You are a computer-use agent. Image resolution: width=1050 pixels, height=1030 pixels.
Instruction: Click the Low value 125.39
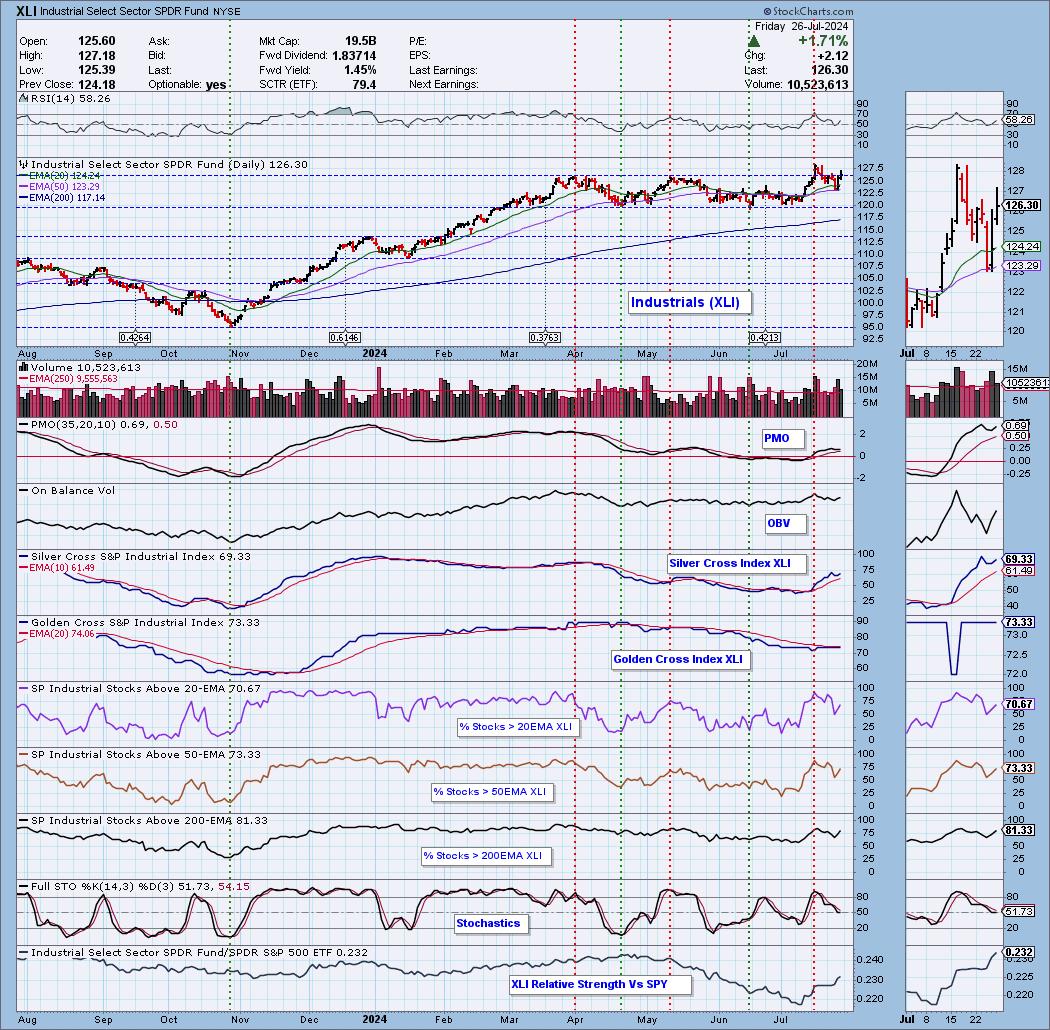click(96, 70)
